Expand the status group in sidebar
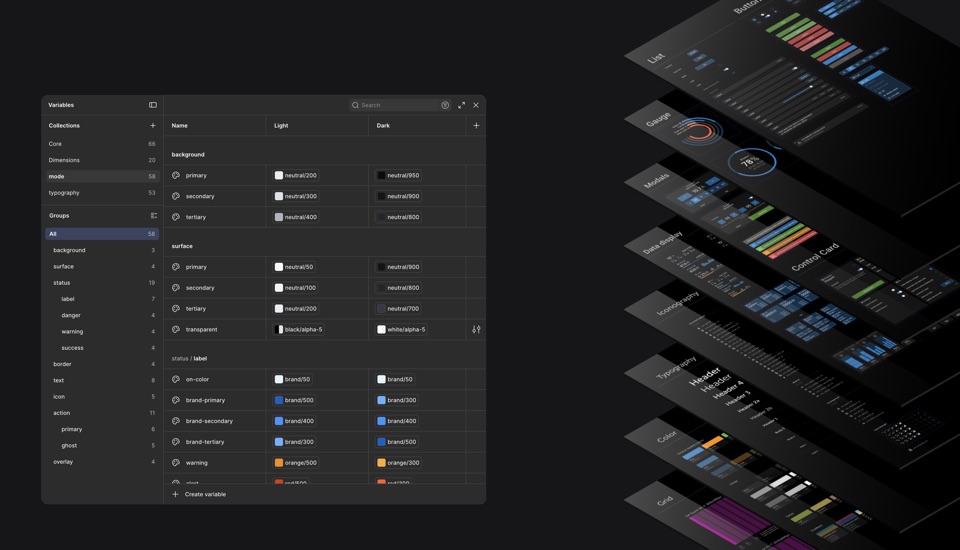 pos(102,283)
